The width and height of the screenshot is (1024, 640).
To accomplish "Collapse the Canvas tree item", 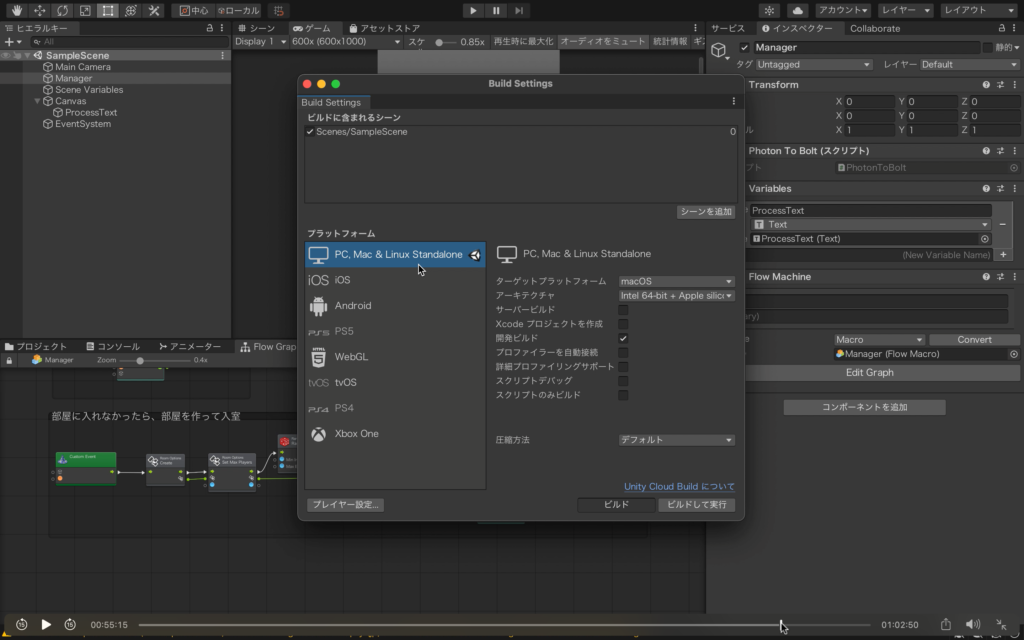I will (37, 101).
